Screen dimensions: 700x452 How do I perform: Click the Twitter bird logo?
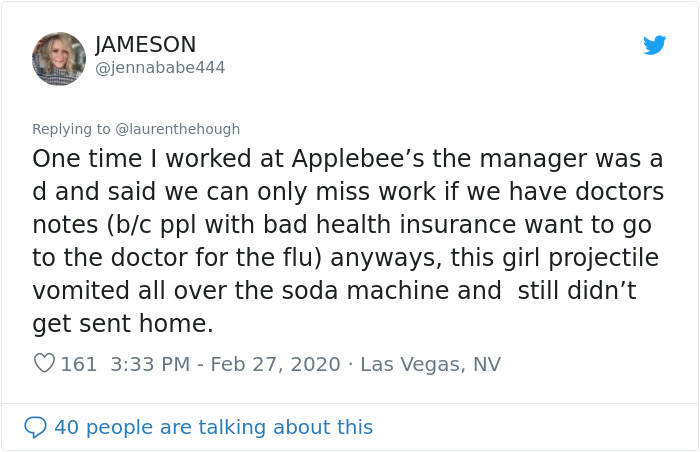pos(654,45)
